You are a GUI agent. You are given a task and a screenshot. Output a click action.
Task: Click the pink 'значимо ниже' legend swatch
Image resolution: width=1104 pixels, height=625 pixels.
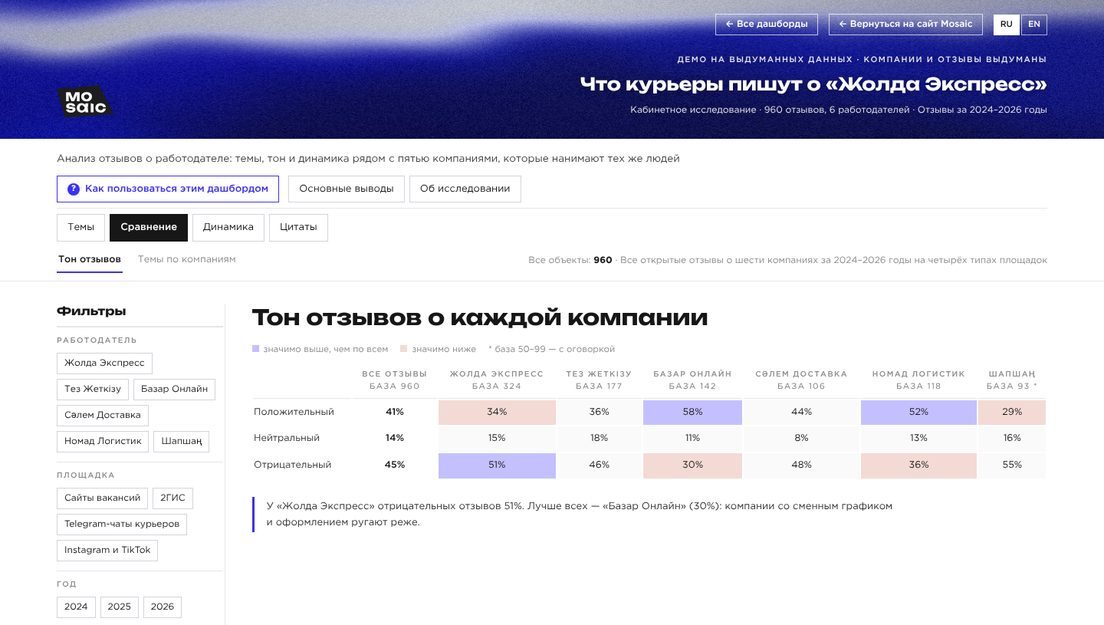pyautogui.click(x=403, y=348)
